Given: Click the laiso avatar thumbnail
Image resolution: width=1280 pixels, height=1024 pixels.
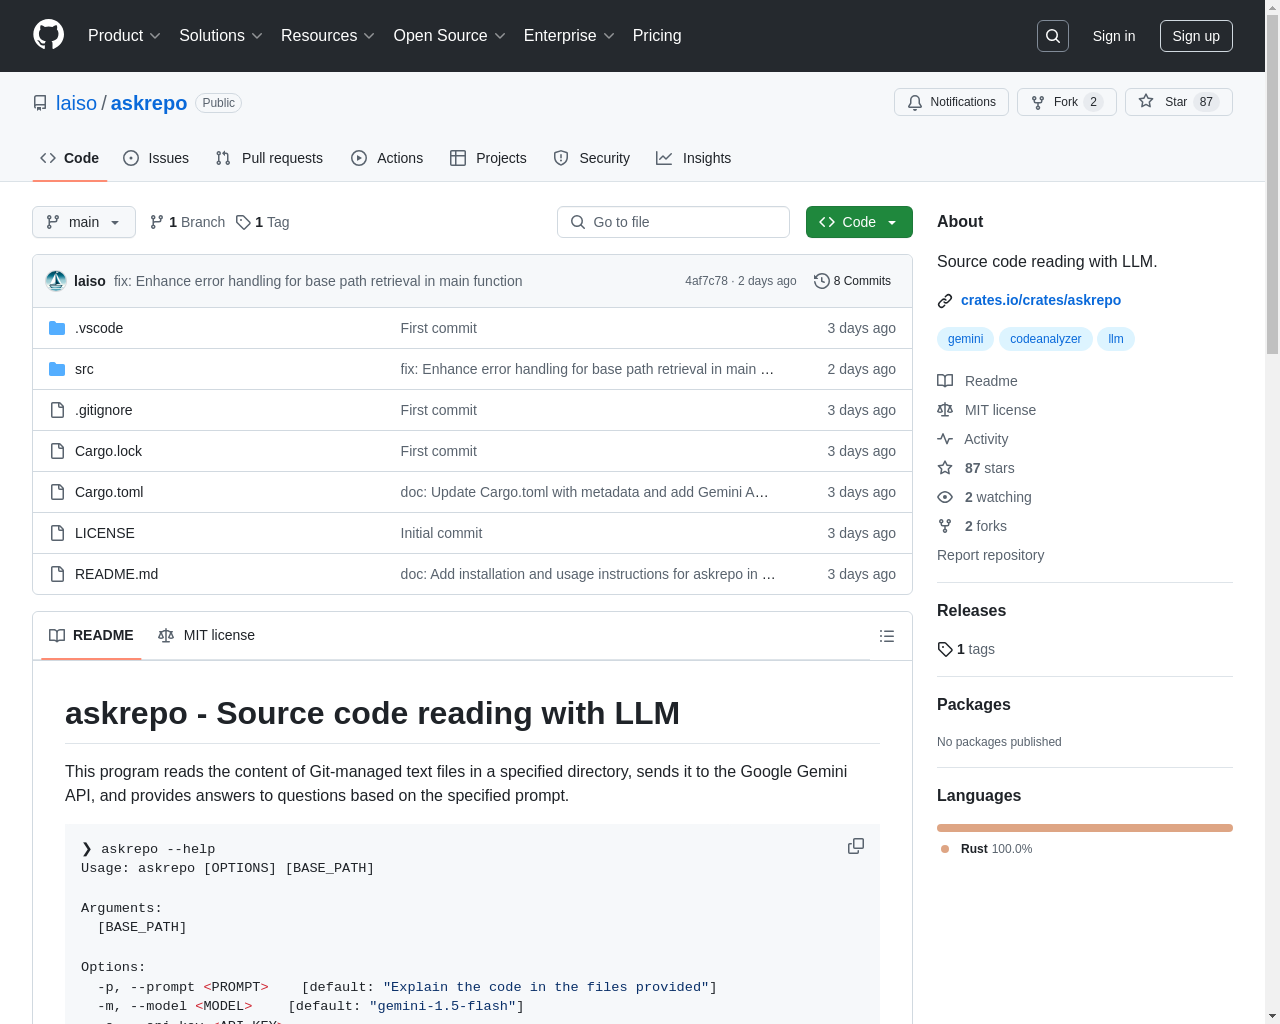Looking at the screenshot, I should tap(56, 281).
